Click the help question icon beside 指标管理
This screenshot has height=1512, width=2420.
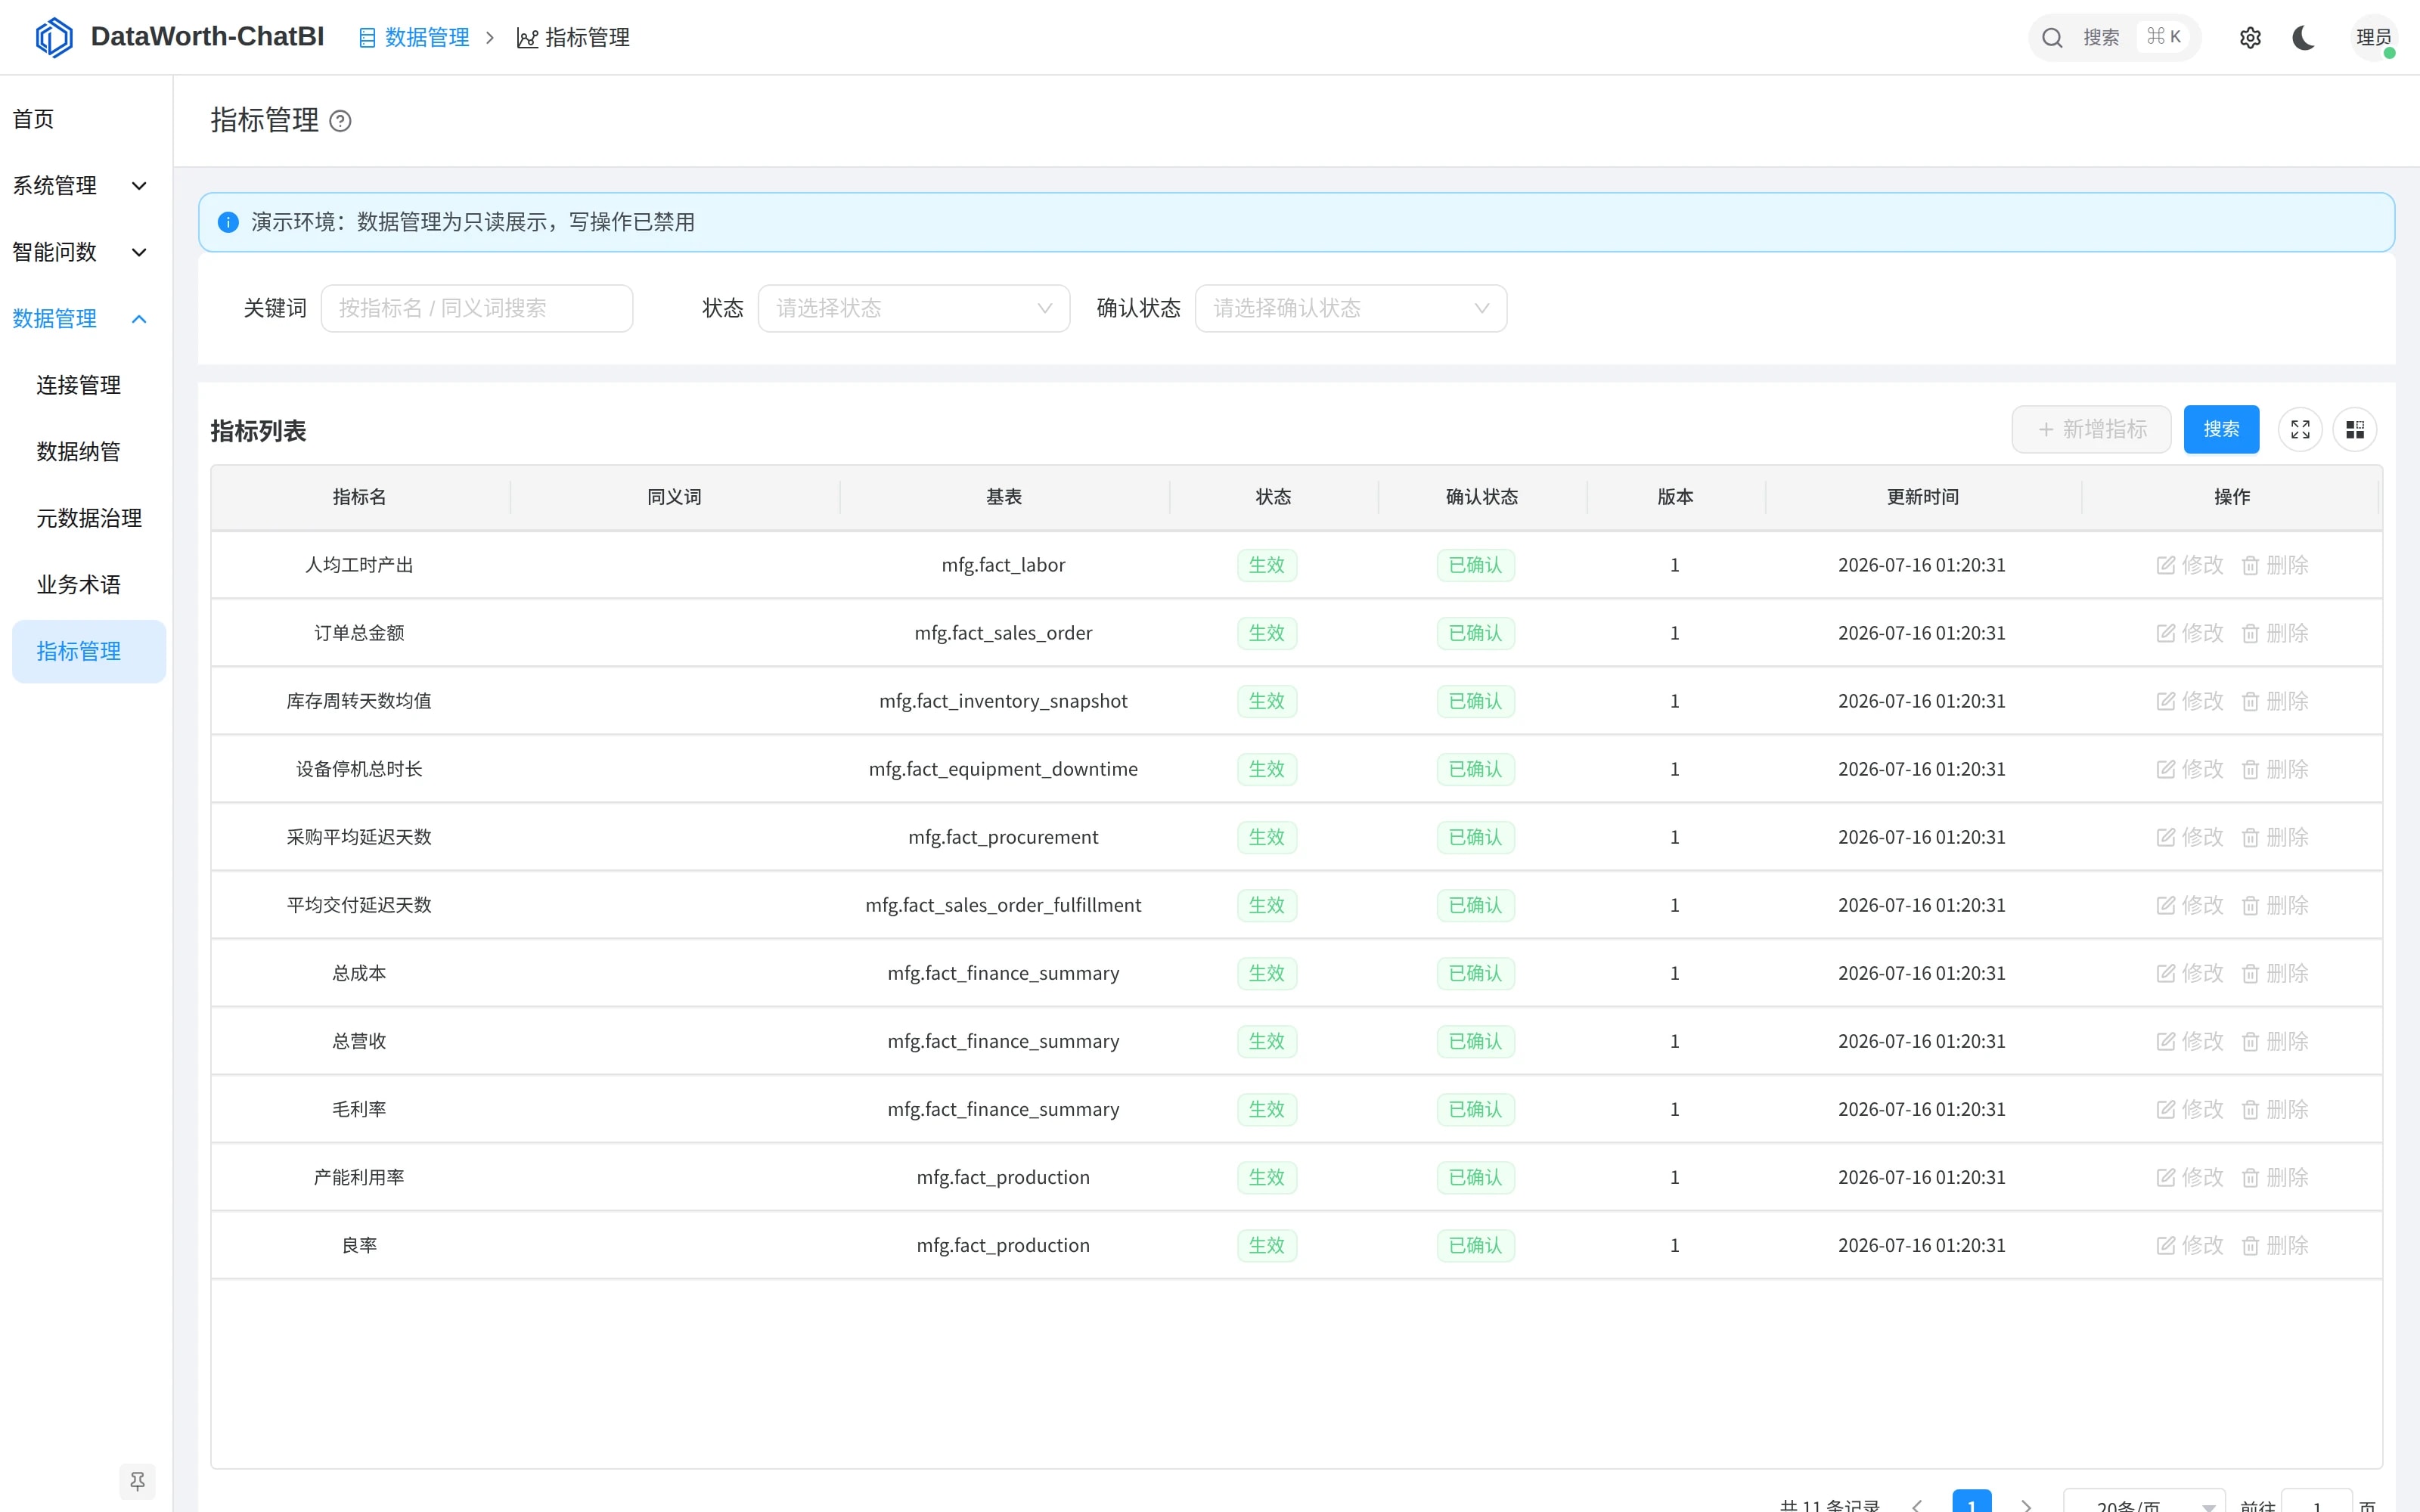(340, 121)
